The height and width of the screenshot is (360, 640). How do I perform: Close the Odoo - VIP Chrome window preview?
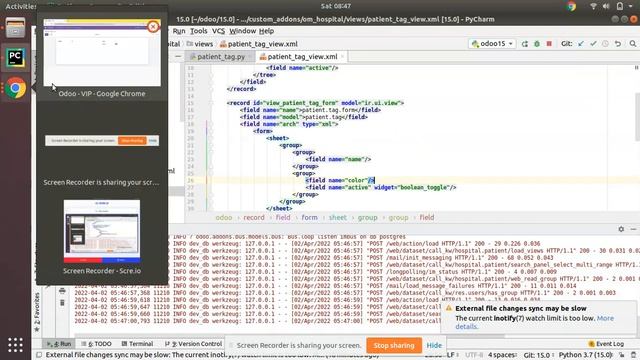[153, 27]
